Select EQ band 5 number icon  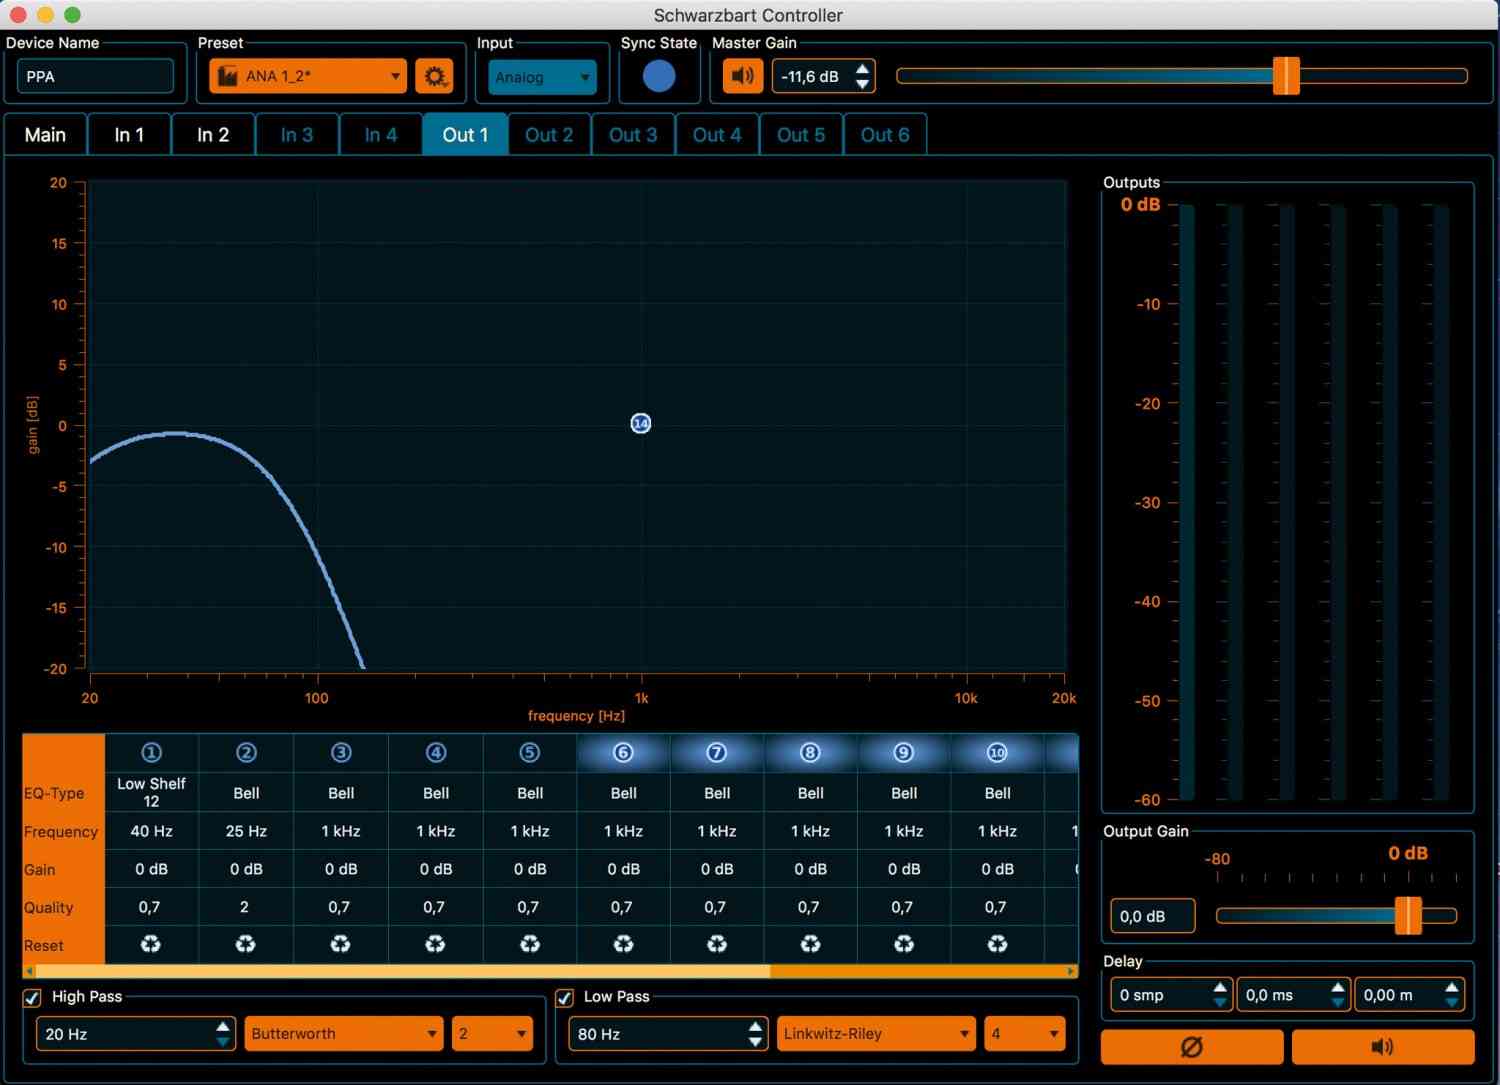point(530,753)
